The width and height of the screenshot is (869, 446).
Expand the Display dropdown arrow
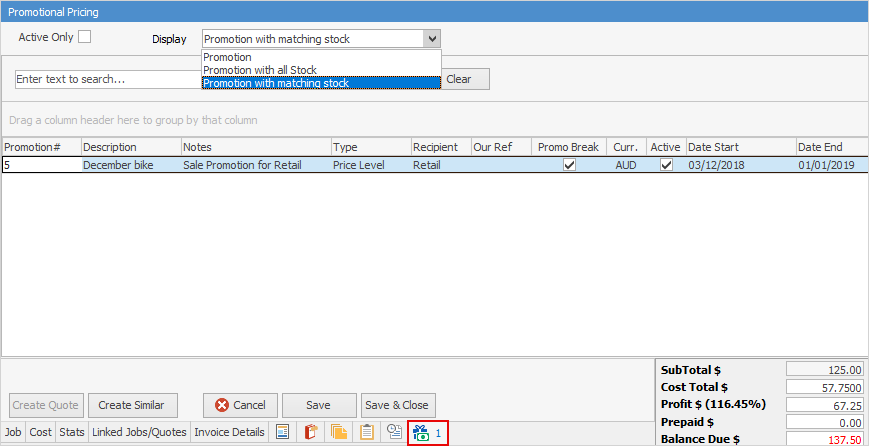432,39
